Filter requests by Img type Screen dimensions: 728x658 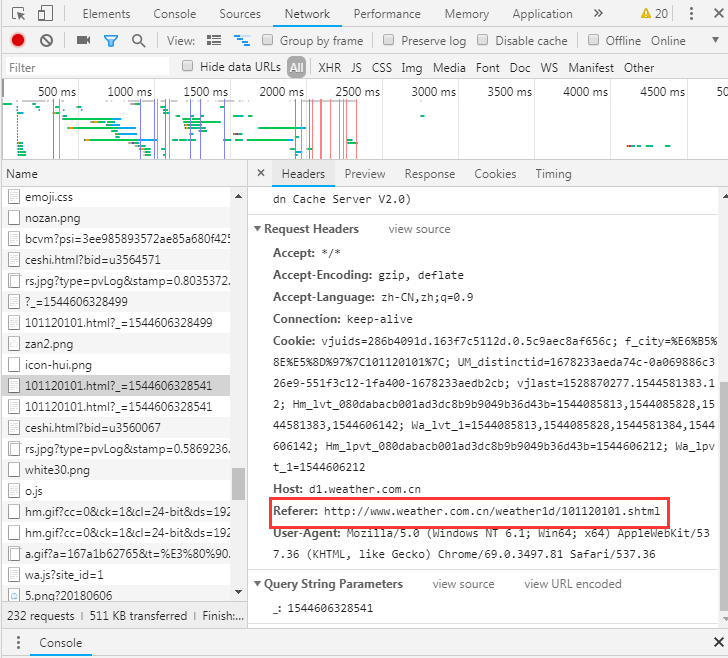tap(411, 68)
